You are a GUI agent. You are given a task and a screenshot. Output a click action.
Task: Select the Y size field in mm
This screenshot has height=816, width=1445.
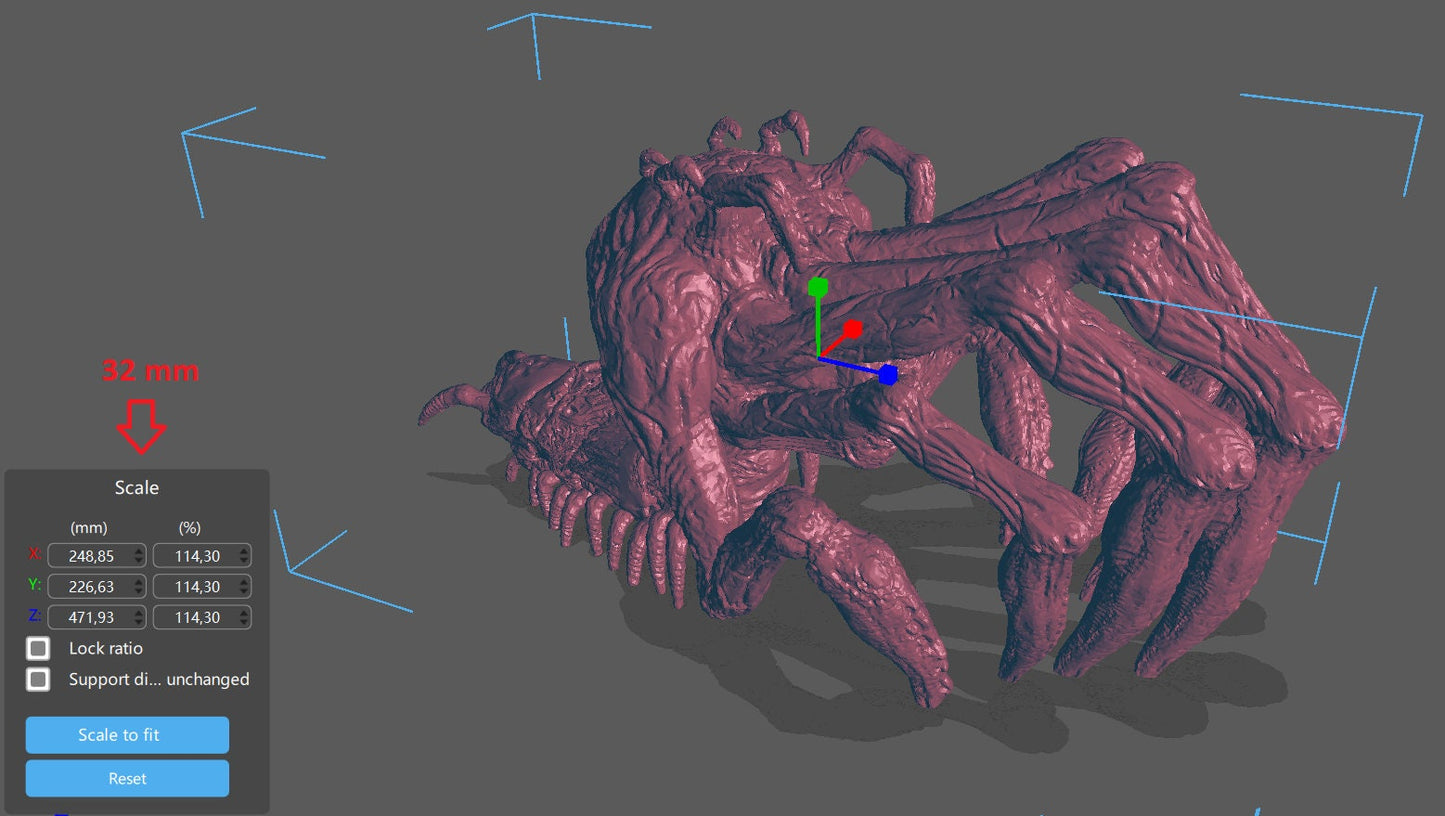(88, 587)
